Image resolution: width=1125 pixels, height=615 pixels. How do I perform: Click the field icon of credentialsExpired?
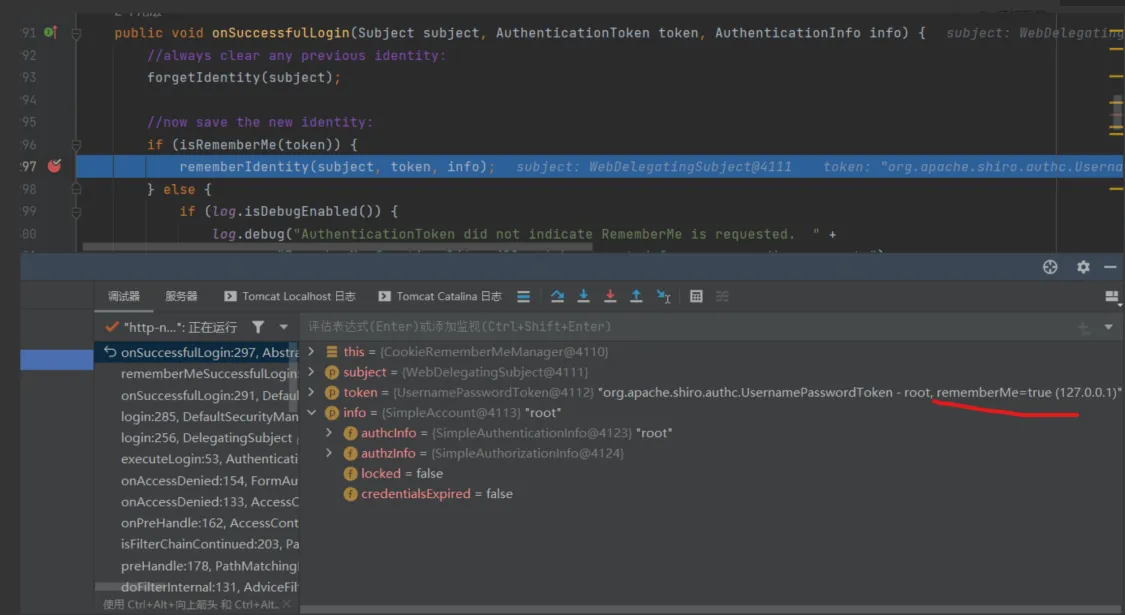(350, 494)
